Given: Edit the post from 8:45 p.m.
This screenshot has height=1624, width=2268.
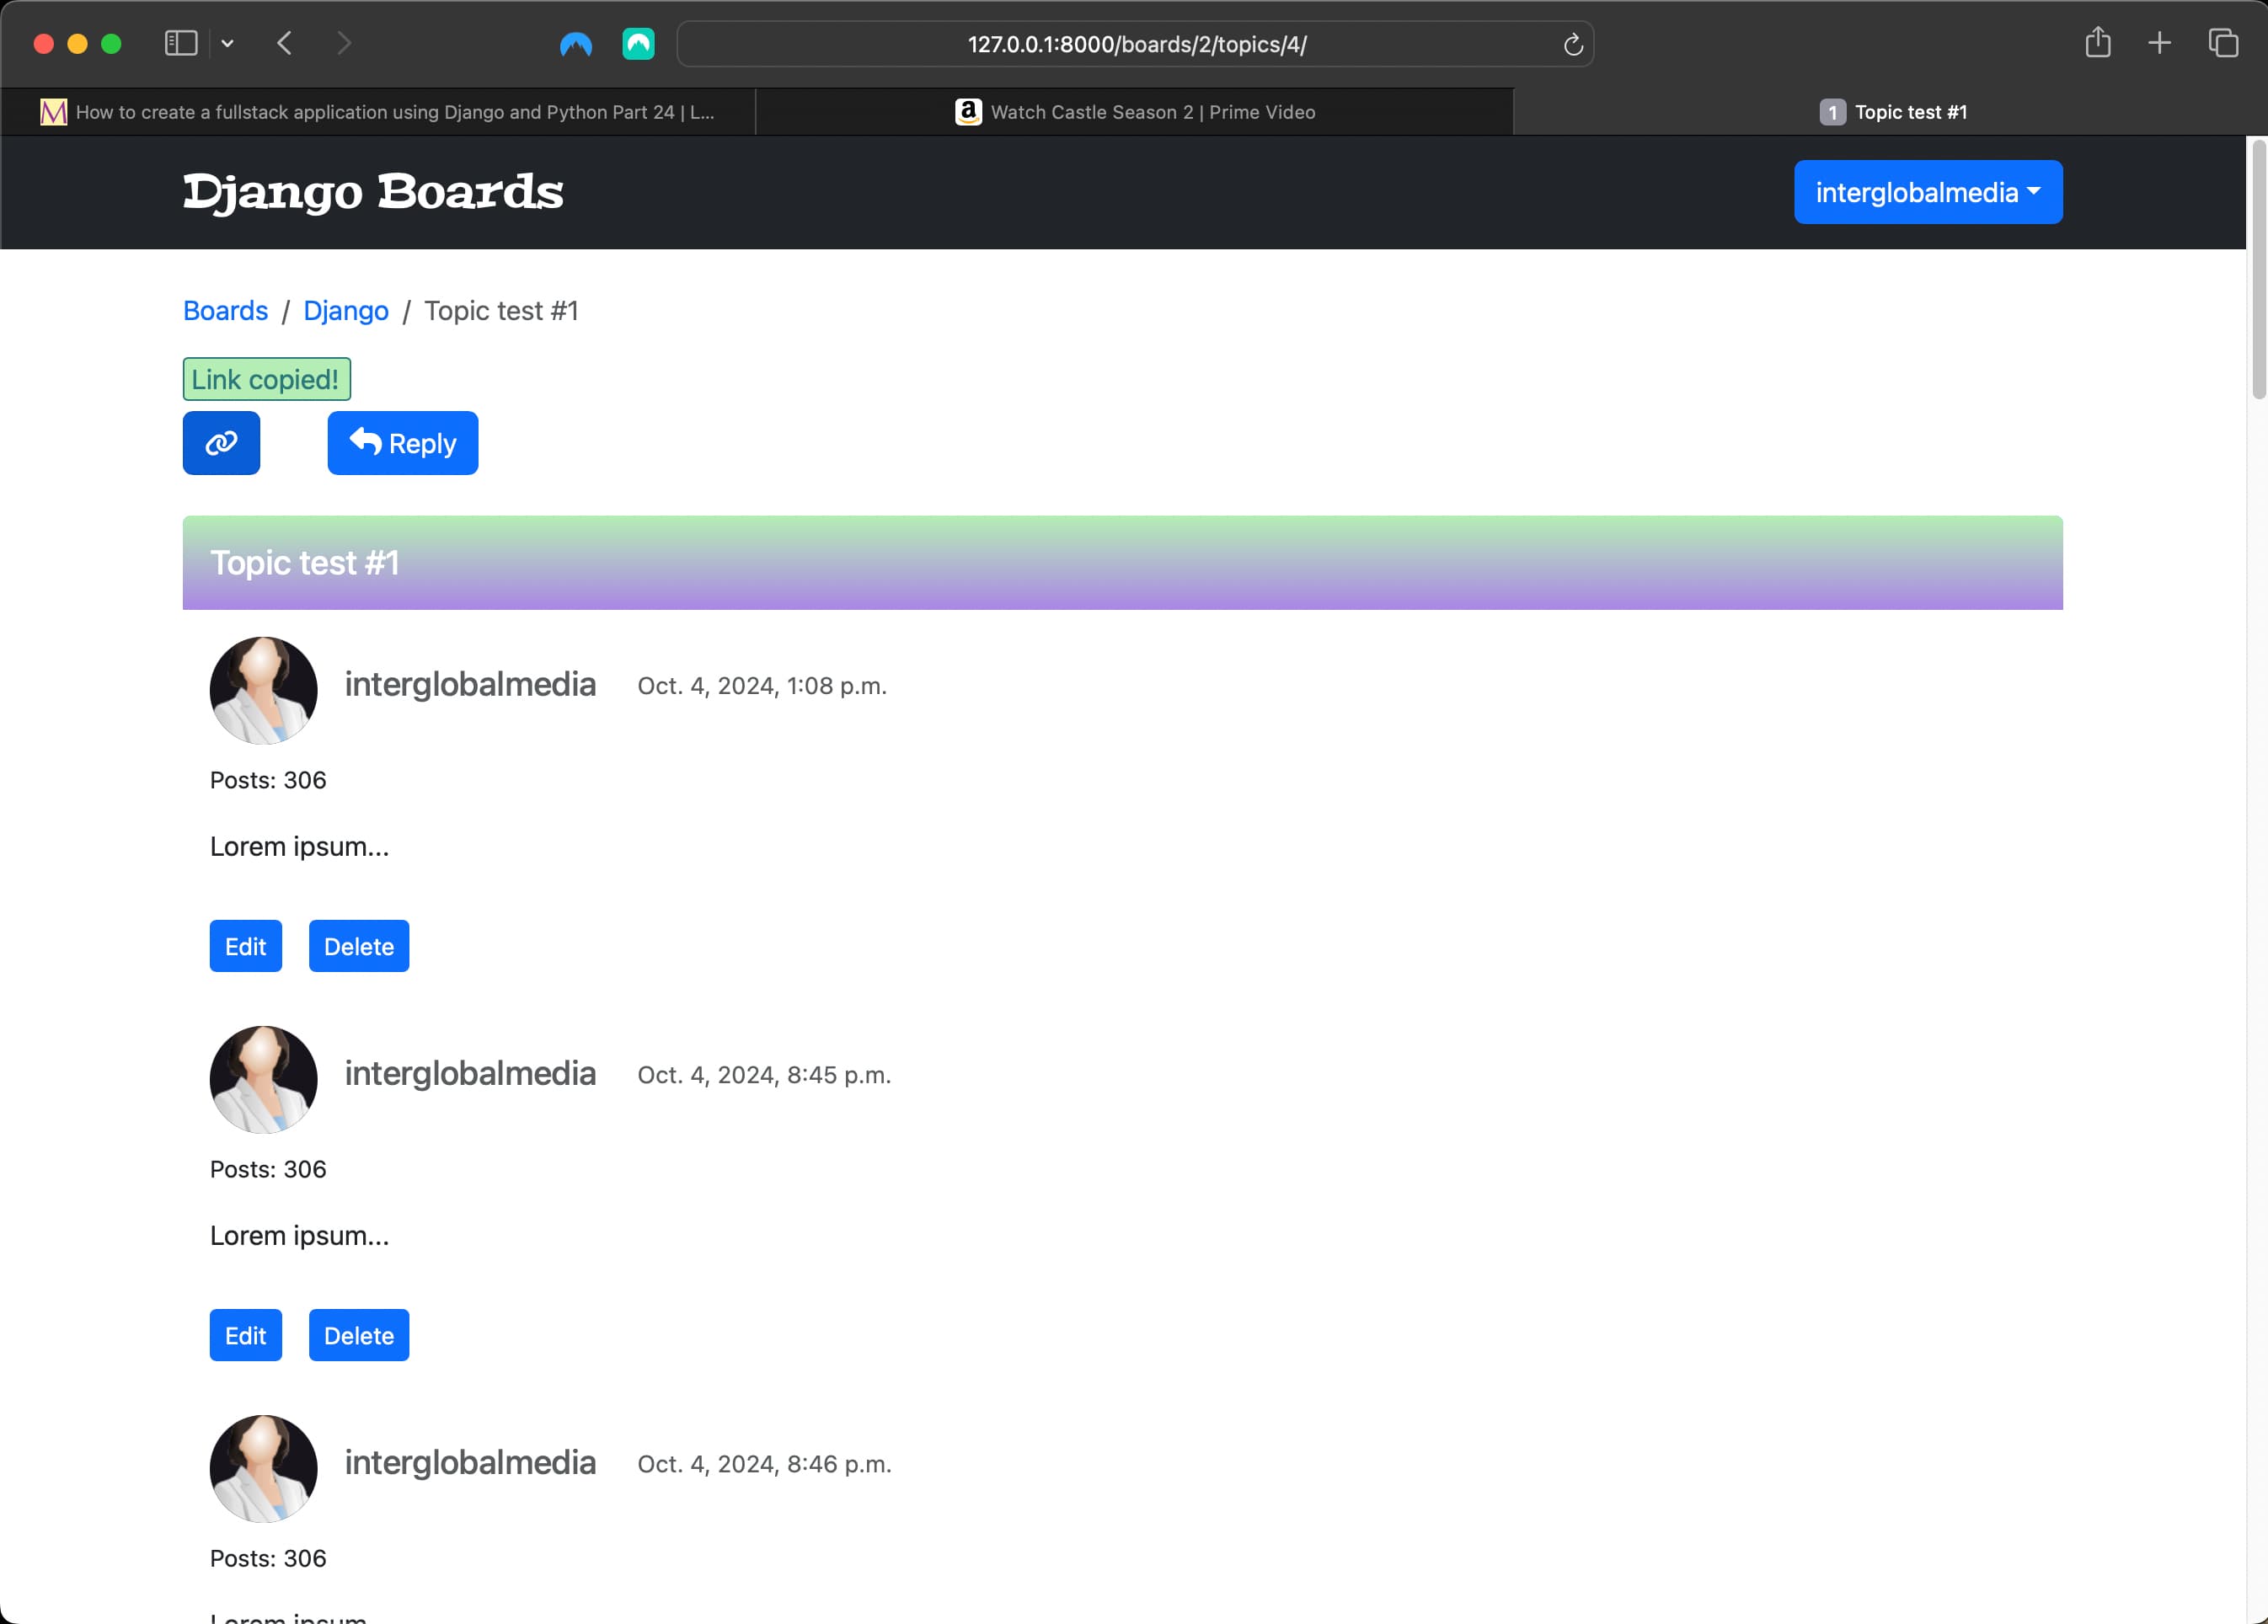Looking at the screenshot, I should tap(246, 1335).
